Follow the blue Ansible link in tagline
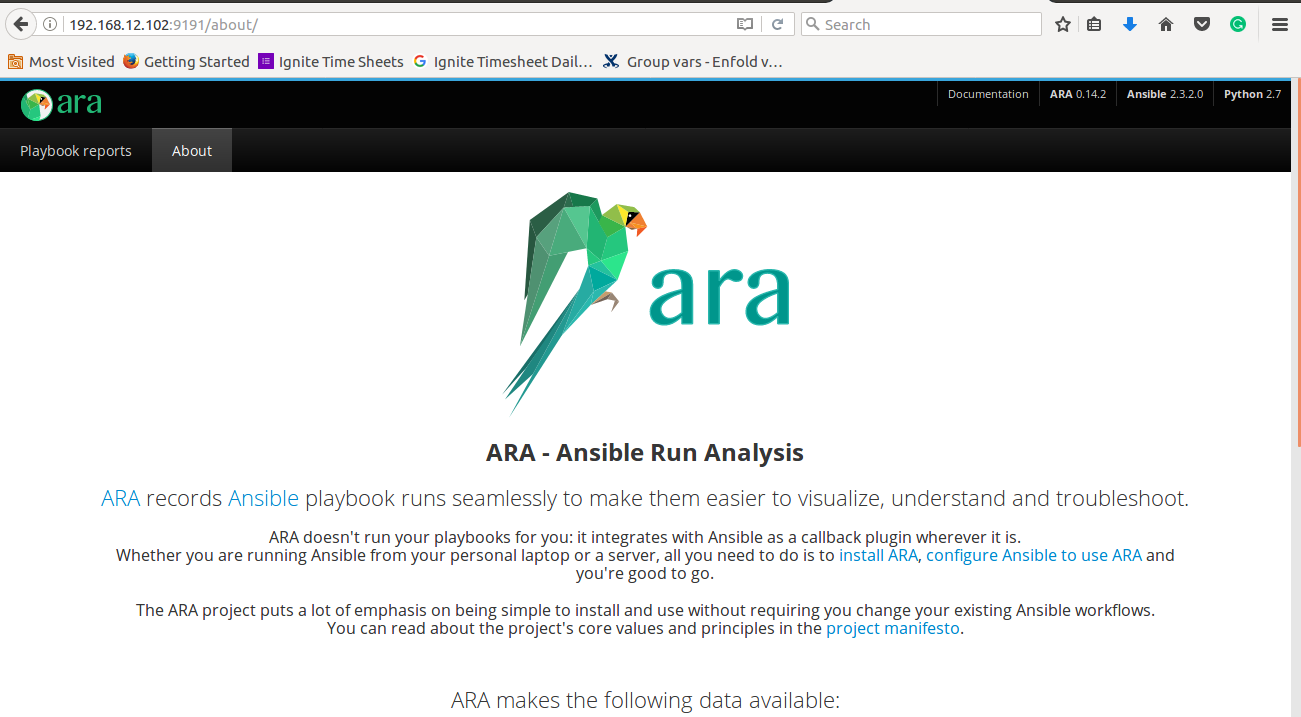This screenshot has width=1301, height=717. [x=263, y=498]
